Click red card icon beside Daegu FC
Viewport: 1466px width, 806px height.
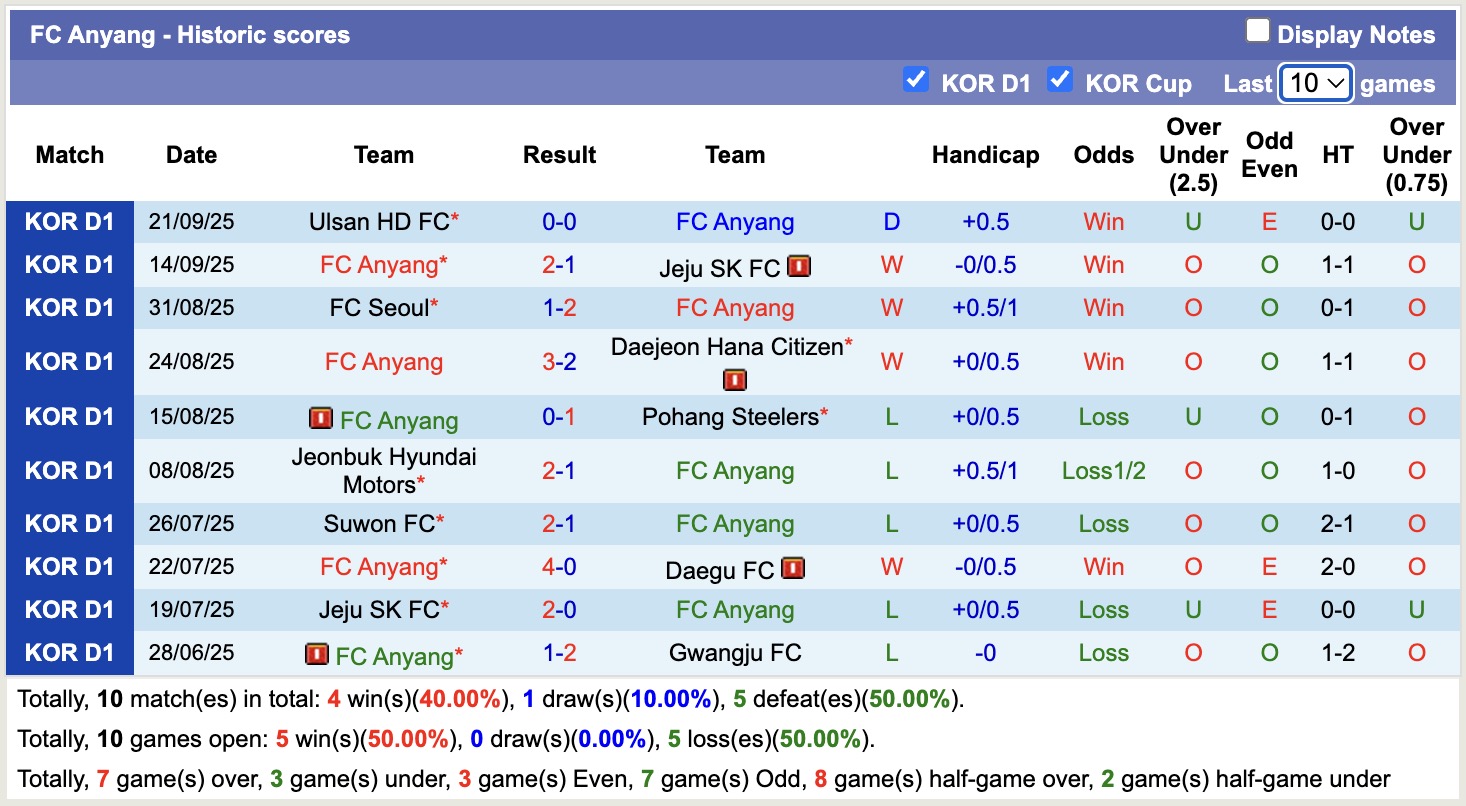point(793,569)
